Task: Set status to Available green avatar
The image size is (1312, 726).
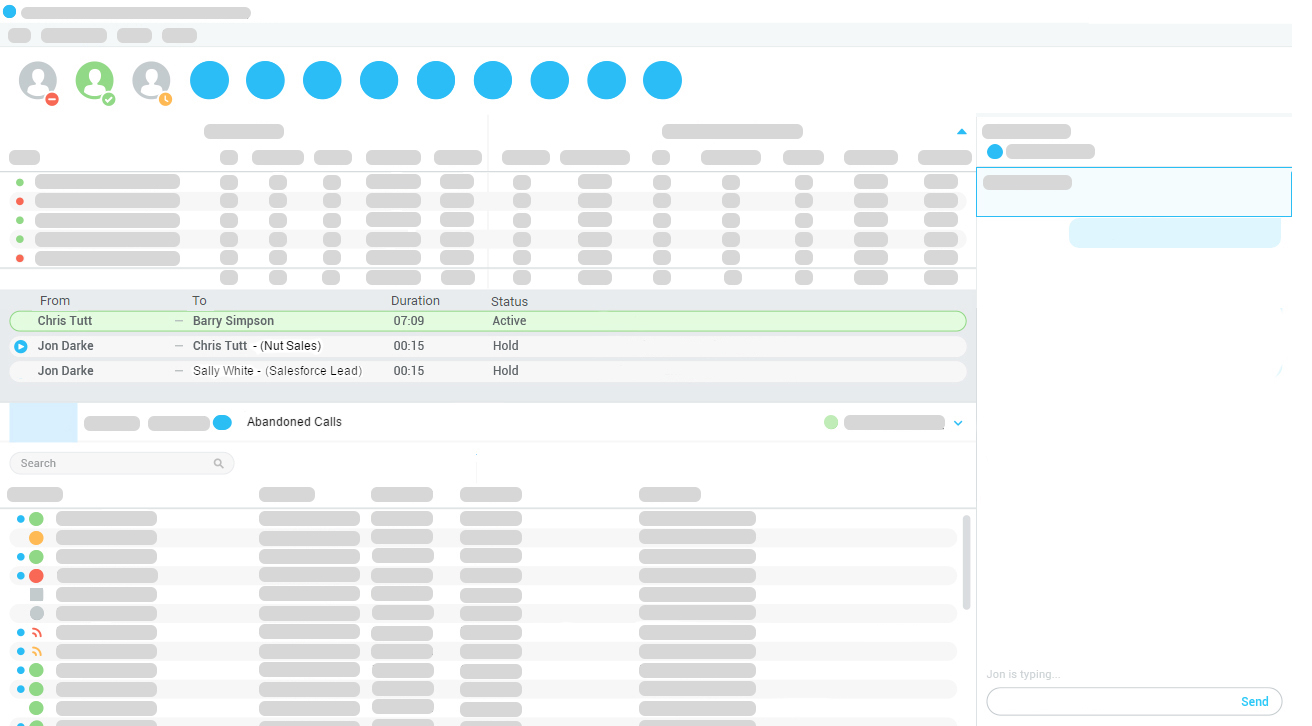Action: (95, 81)
